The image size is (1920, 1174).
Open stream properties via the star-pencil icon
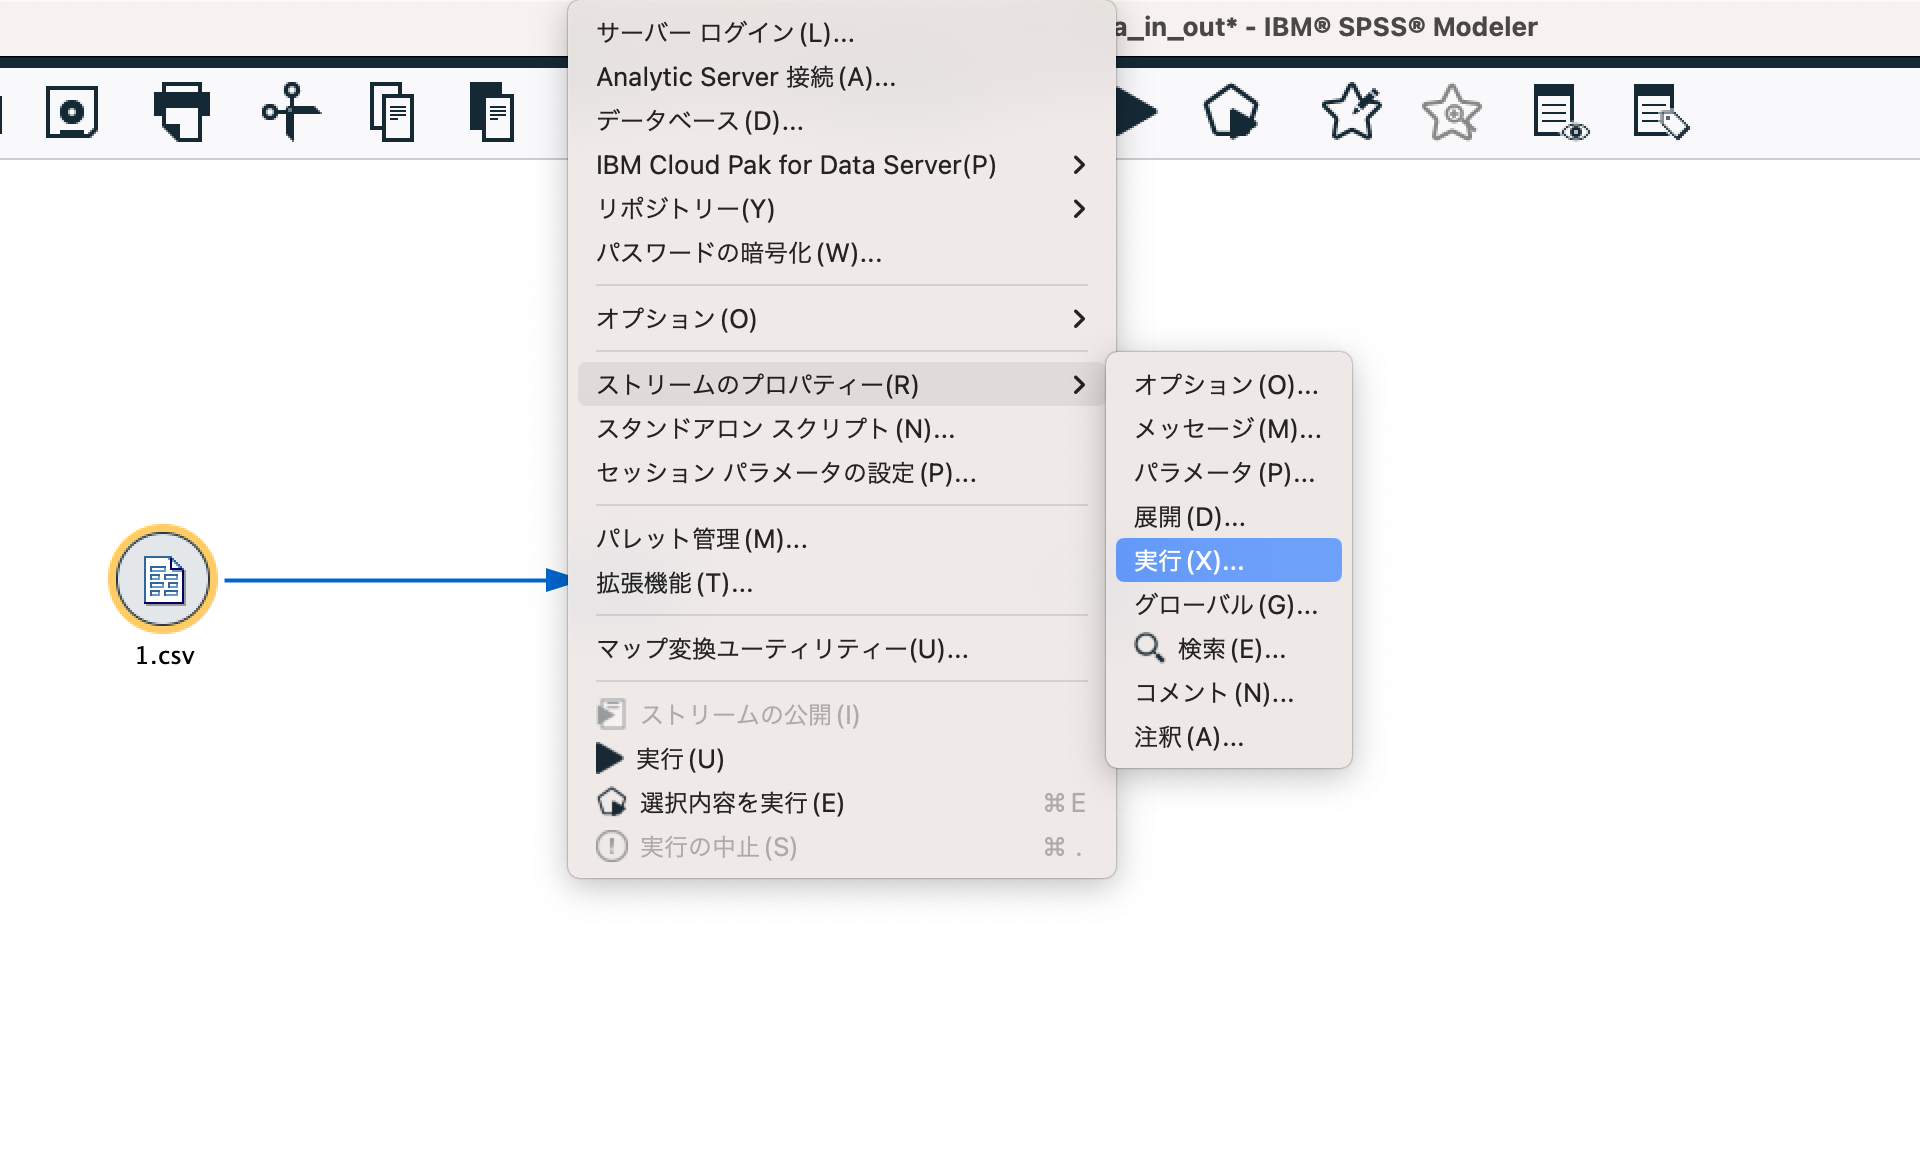coord(1351,112)
